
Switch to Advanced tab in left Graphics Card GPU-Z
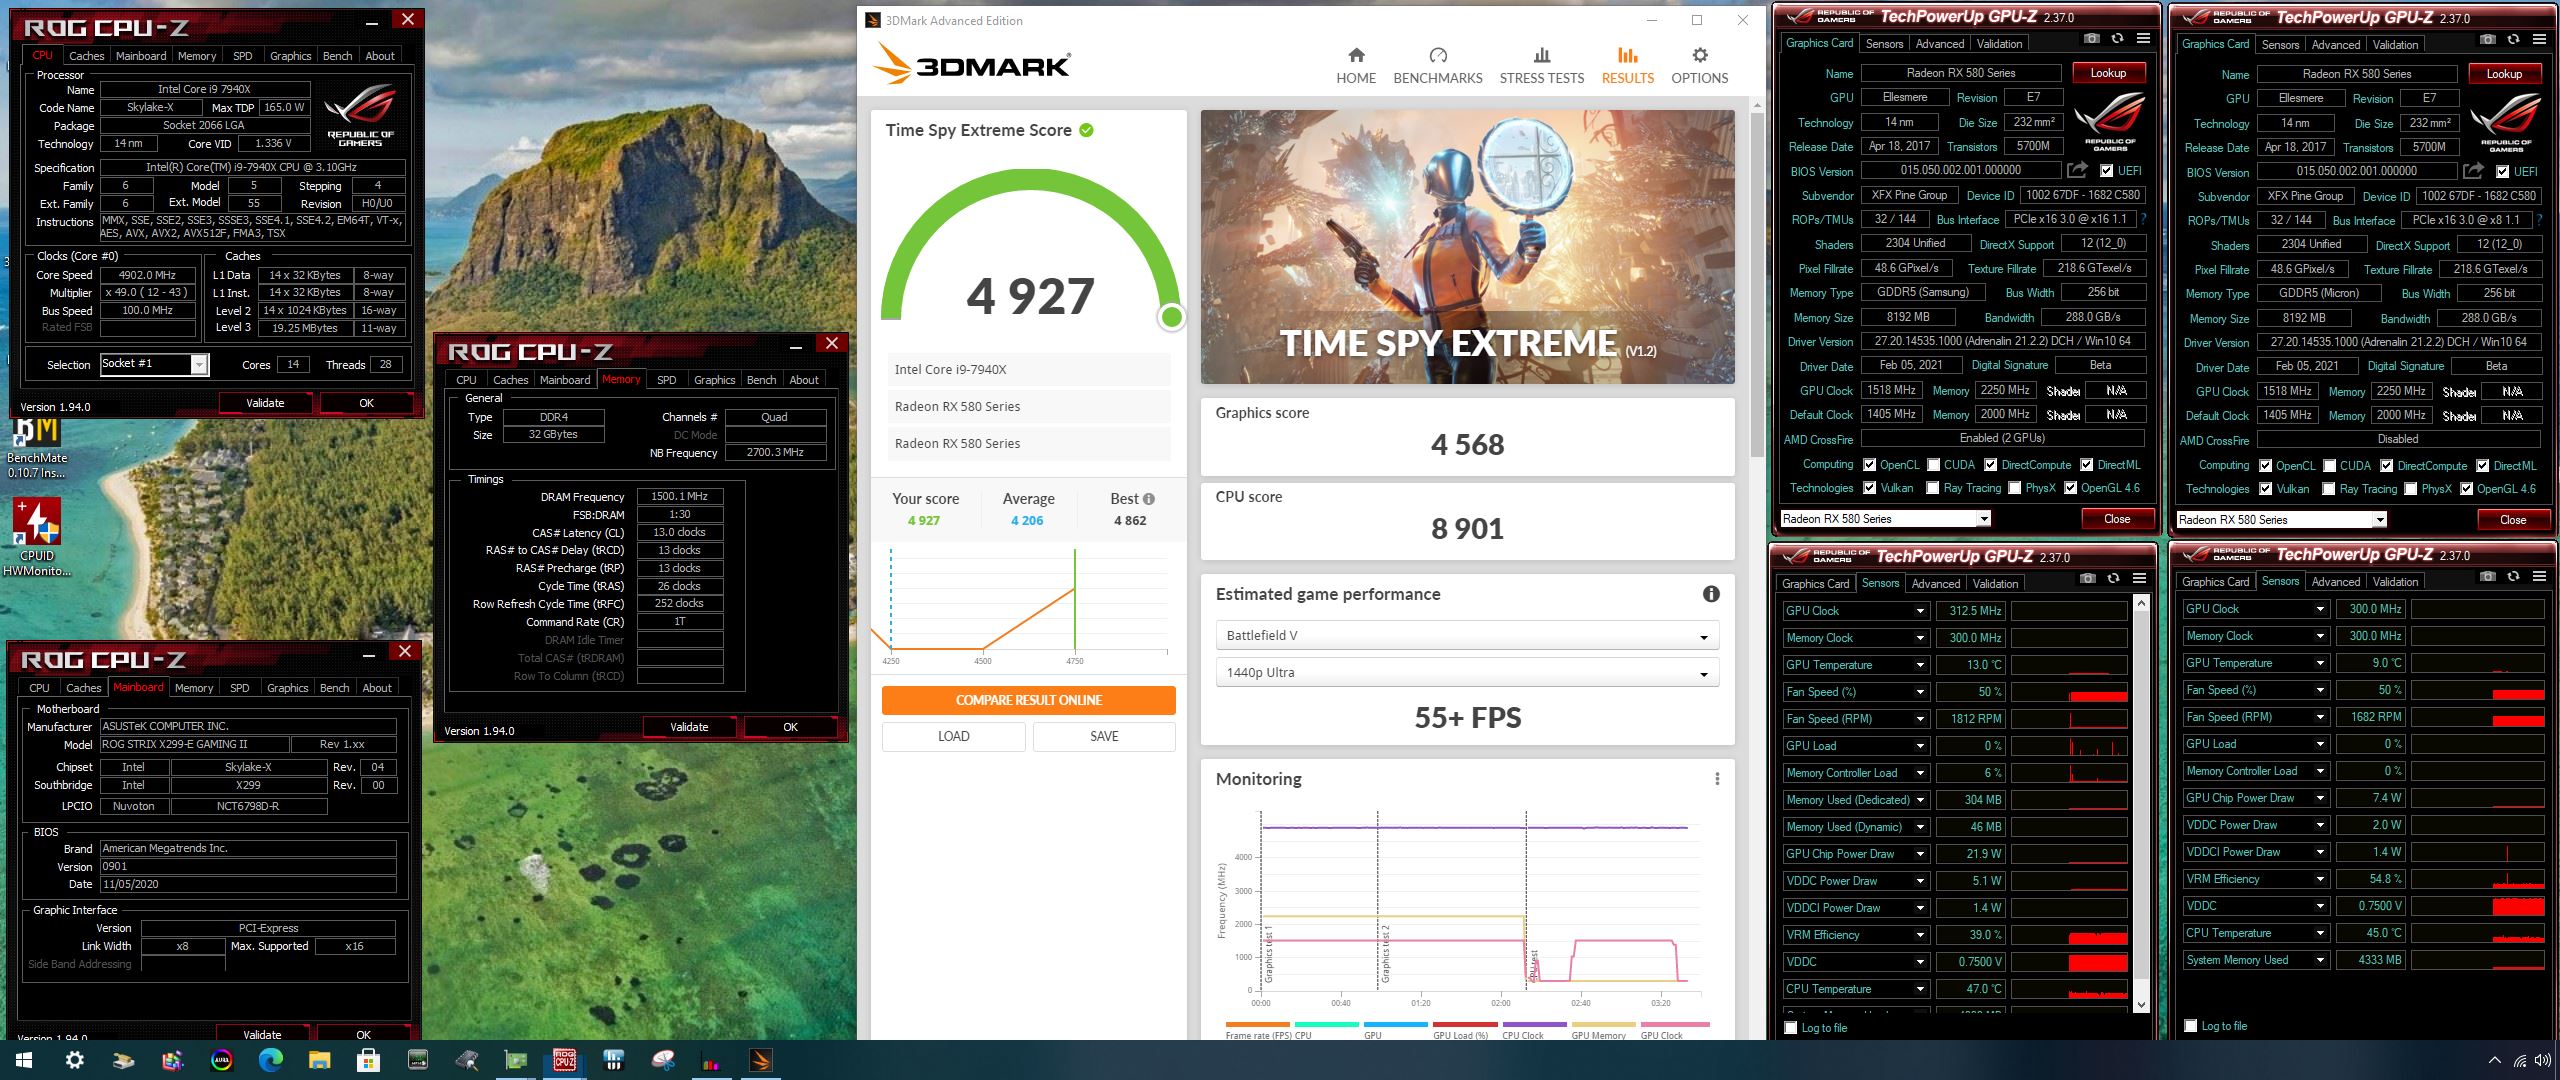[1940, 44]
